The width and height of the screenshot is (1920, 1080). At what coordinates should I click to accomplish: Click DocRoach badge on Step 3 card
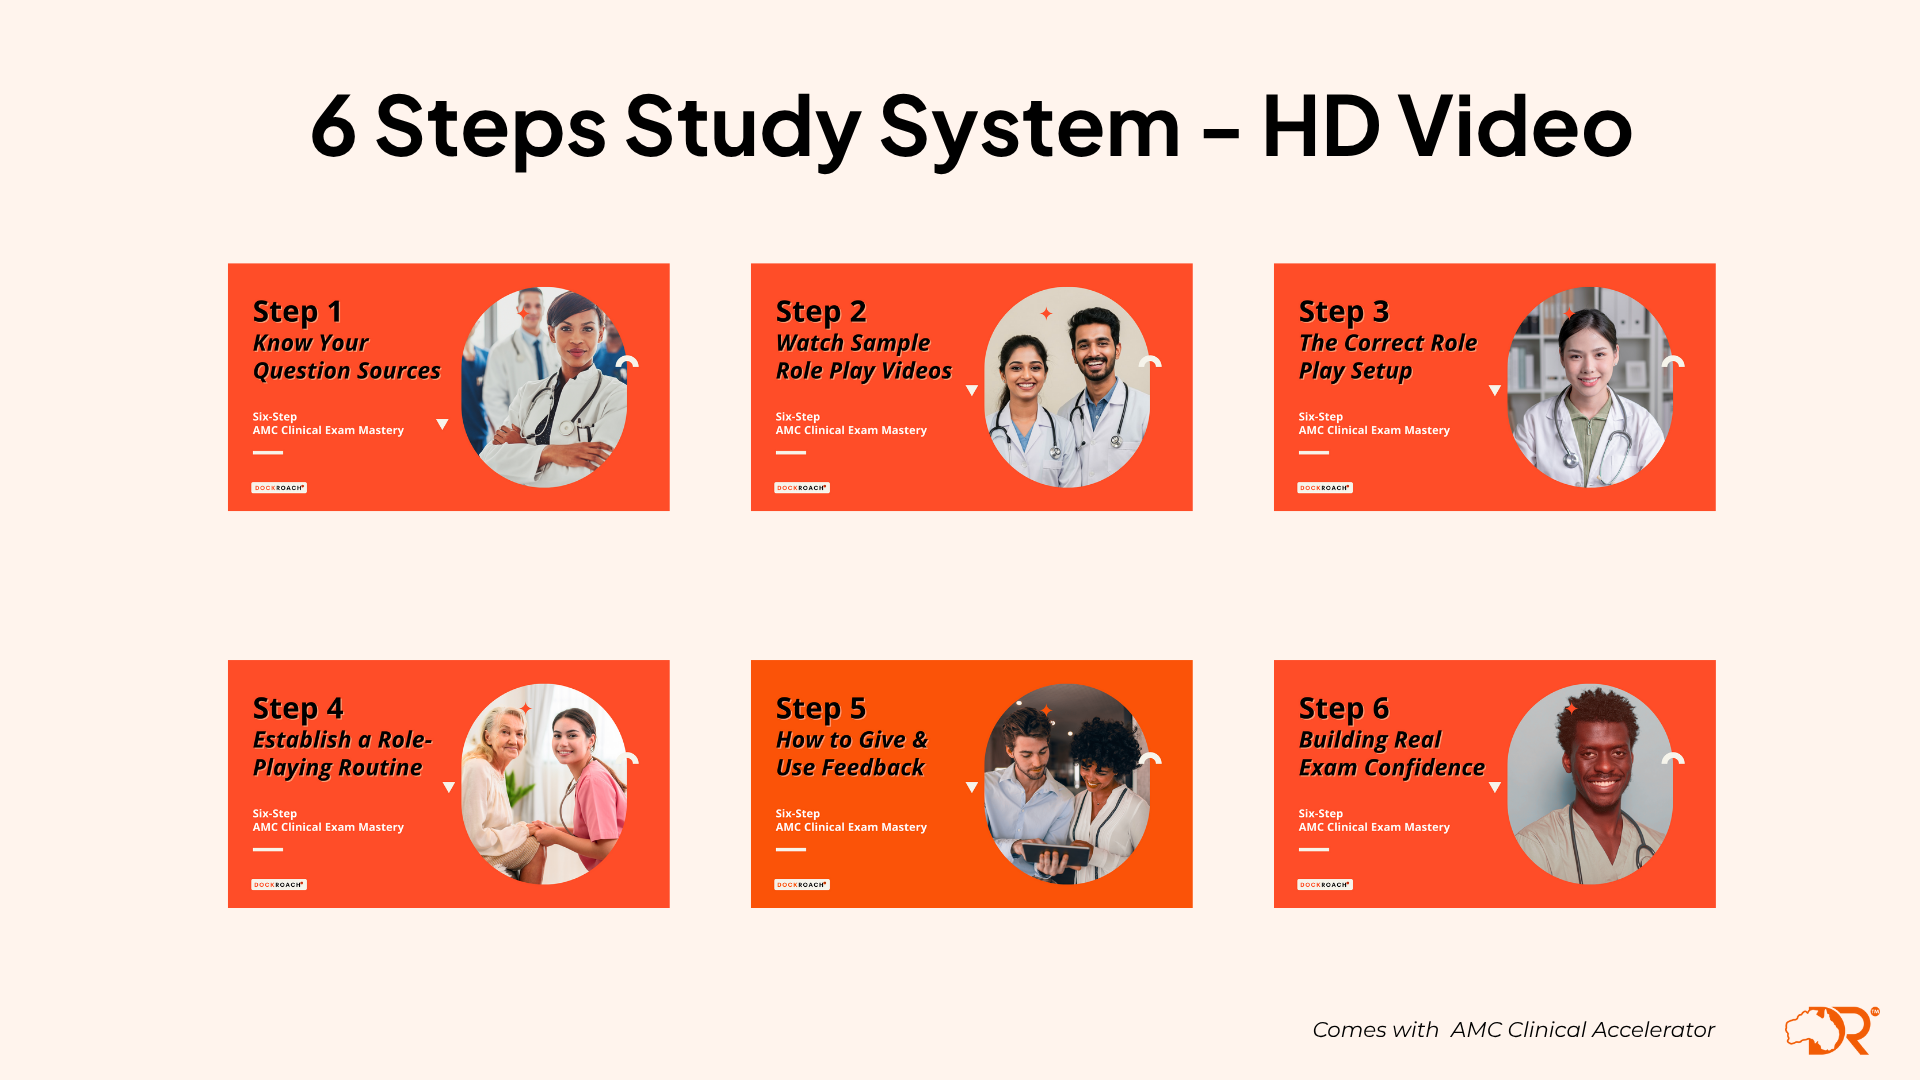click(1325, 488)
